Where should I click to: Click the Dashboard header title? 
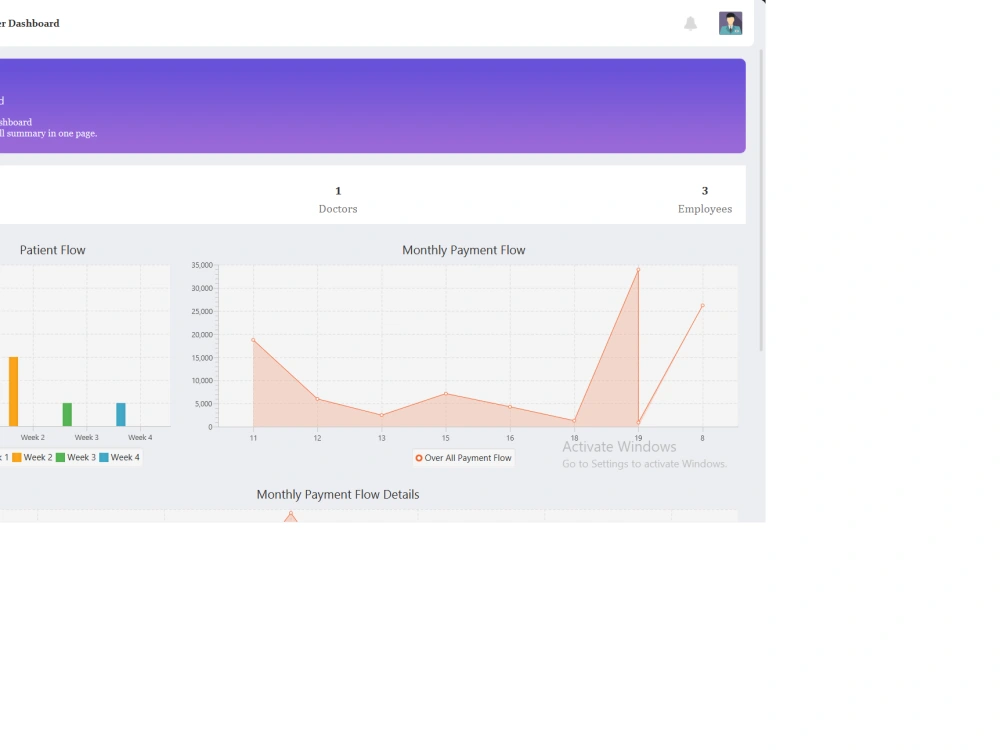pyautogui.click(x=30, y=22)
